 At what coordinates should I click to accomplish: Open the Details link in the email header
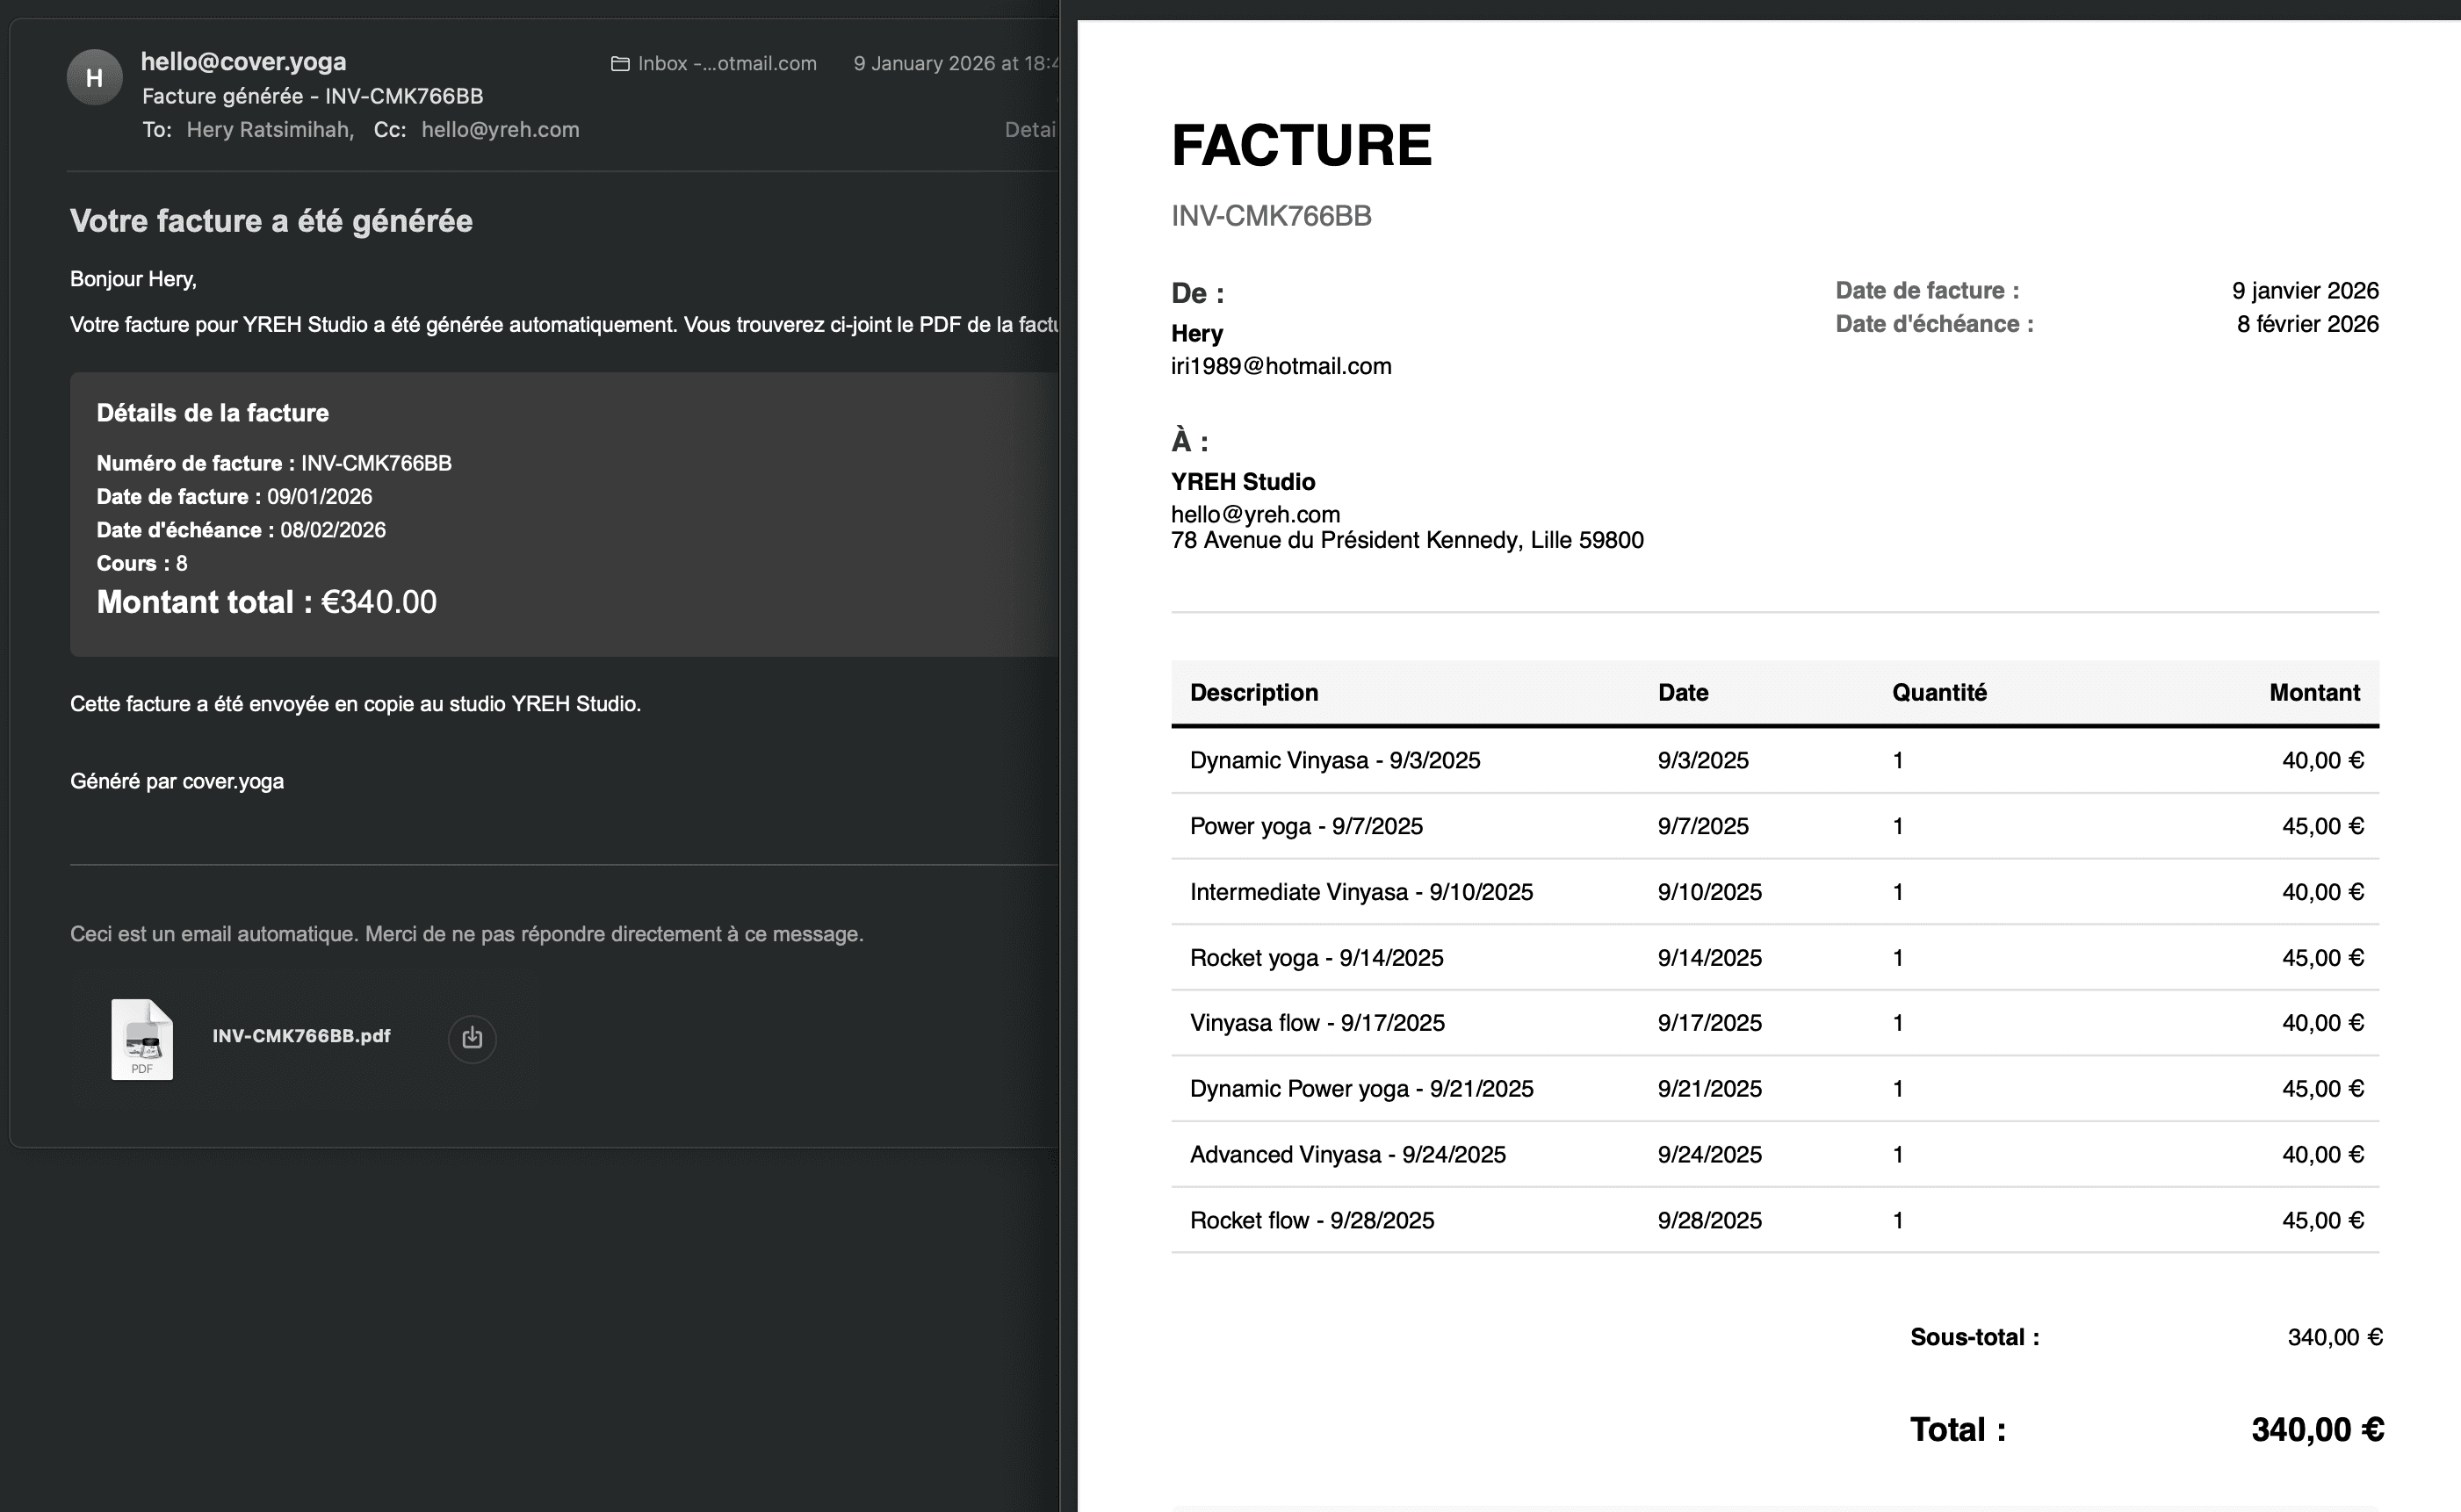[x=1030, y=129]
